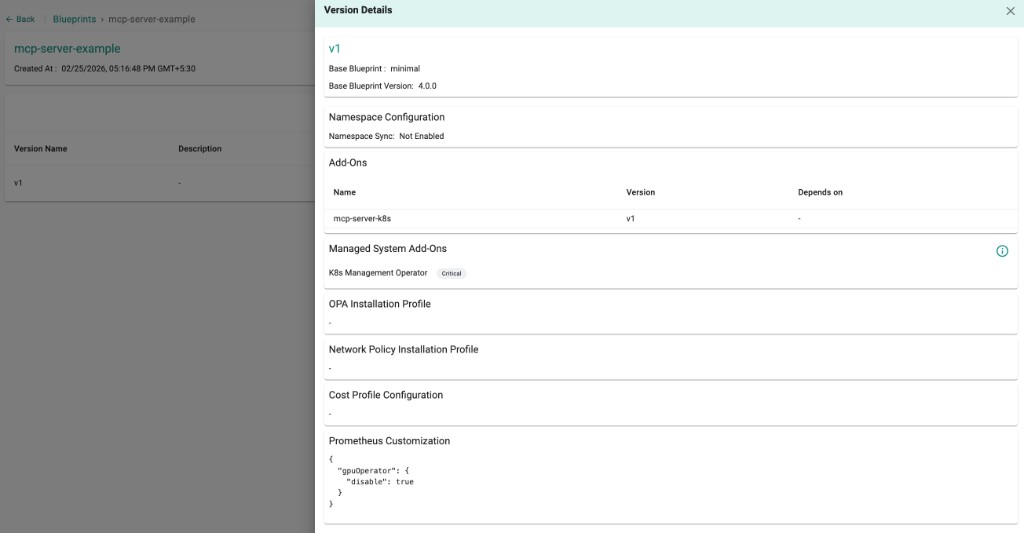
Task: Click the Version Name column header
Action: (41, 149)
